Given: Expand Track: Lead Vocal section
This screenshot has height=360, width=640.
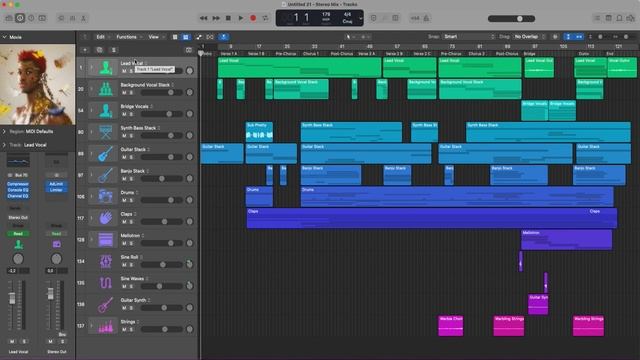Looking at the screenshot, I should [4, 145].
